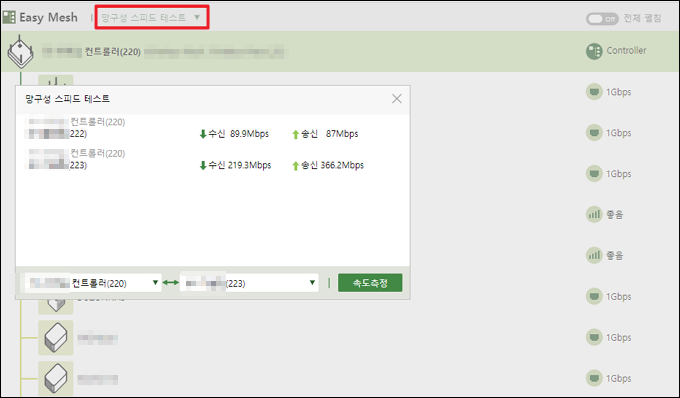The height and width of the screenshot is (398, 680).
Task: Click the Controller label text
Action: [626, 51]
